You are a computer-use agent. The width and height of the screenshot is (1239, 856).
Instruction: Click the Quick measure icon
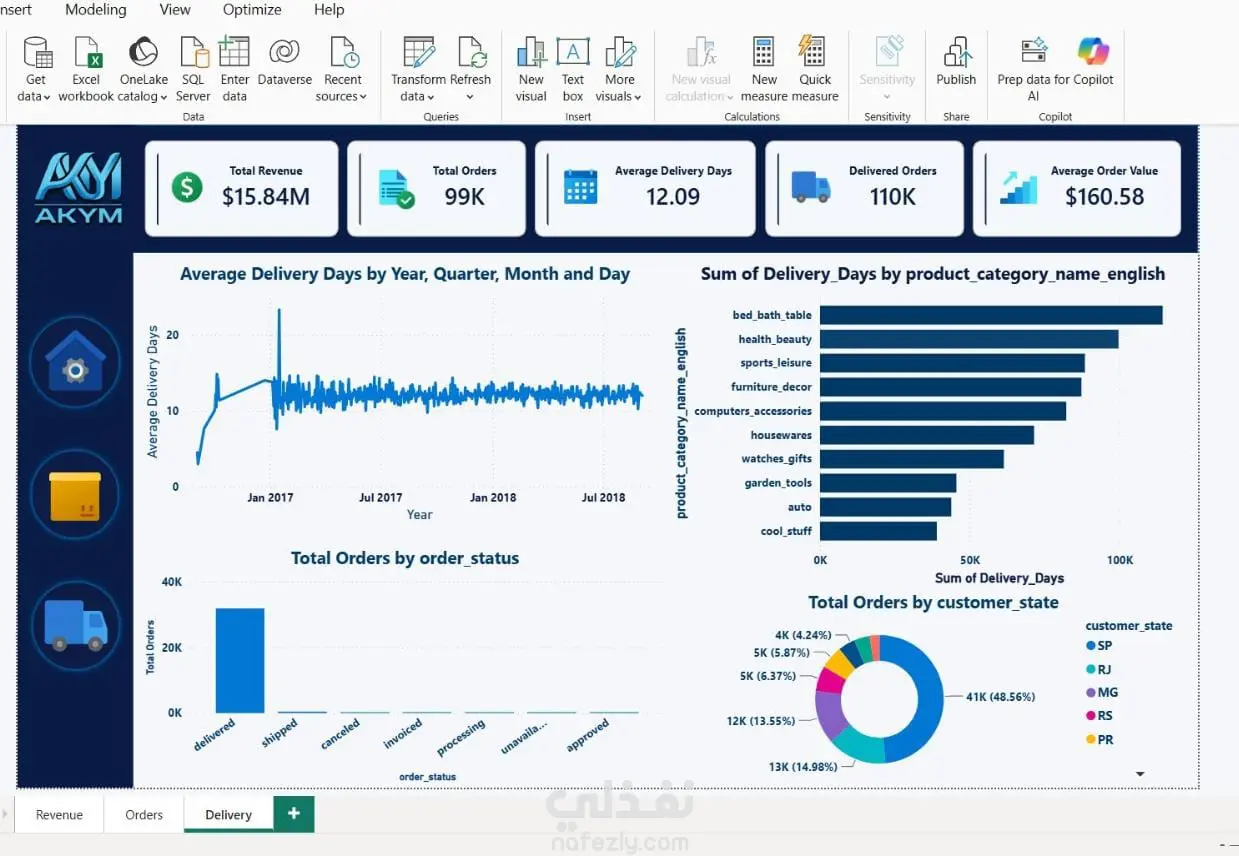(x=815, y=51)
